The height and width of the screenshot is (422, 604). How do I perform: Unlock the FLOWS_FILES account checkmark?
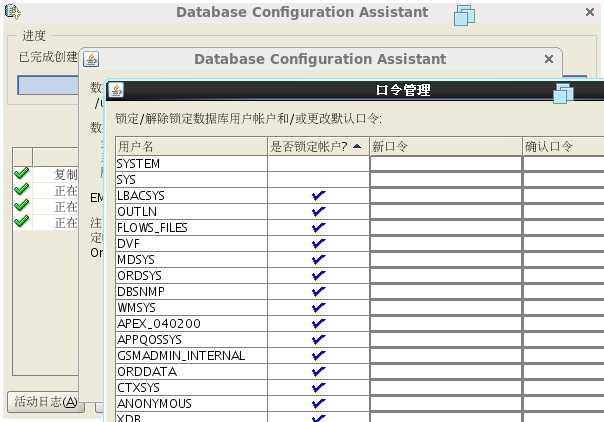319,228
